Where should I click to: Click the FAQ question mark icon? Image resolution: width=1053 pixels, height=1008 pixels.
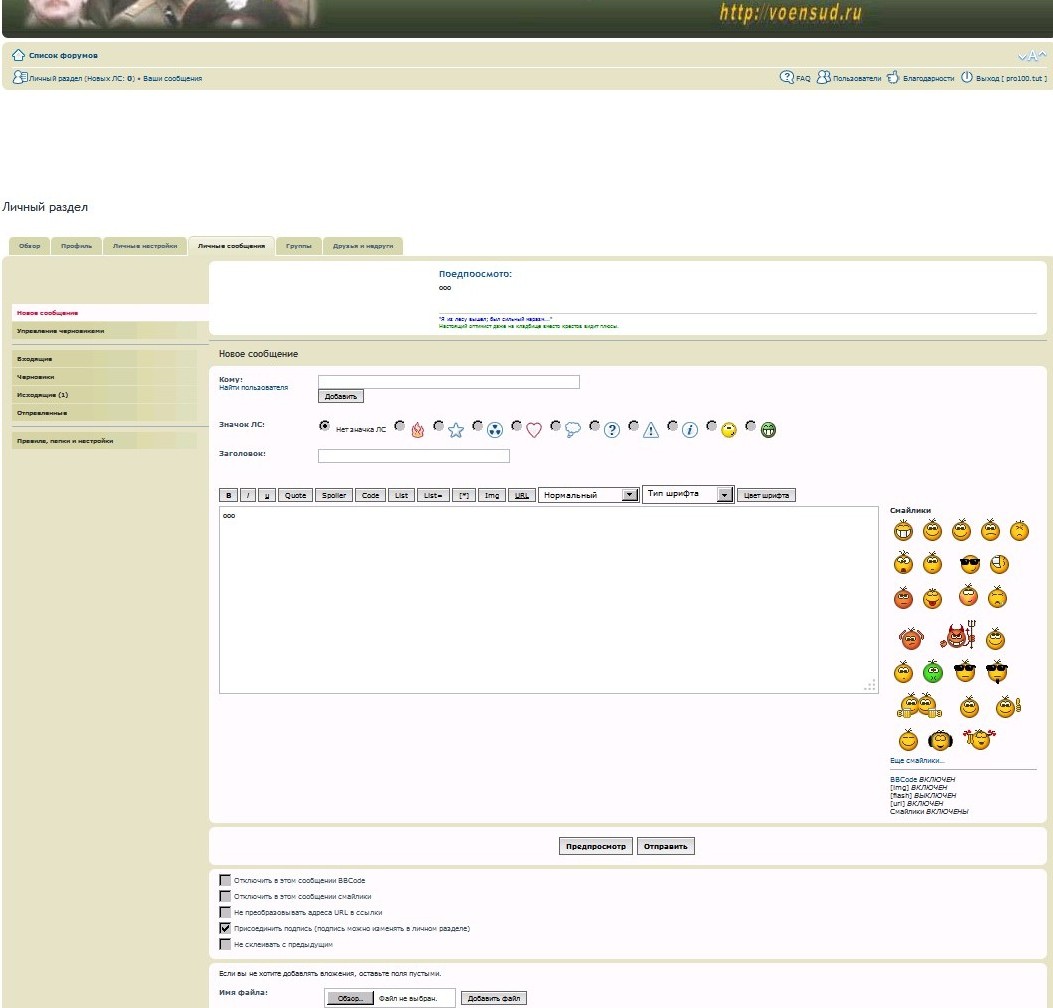click(x=787, y=78)
